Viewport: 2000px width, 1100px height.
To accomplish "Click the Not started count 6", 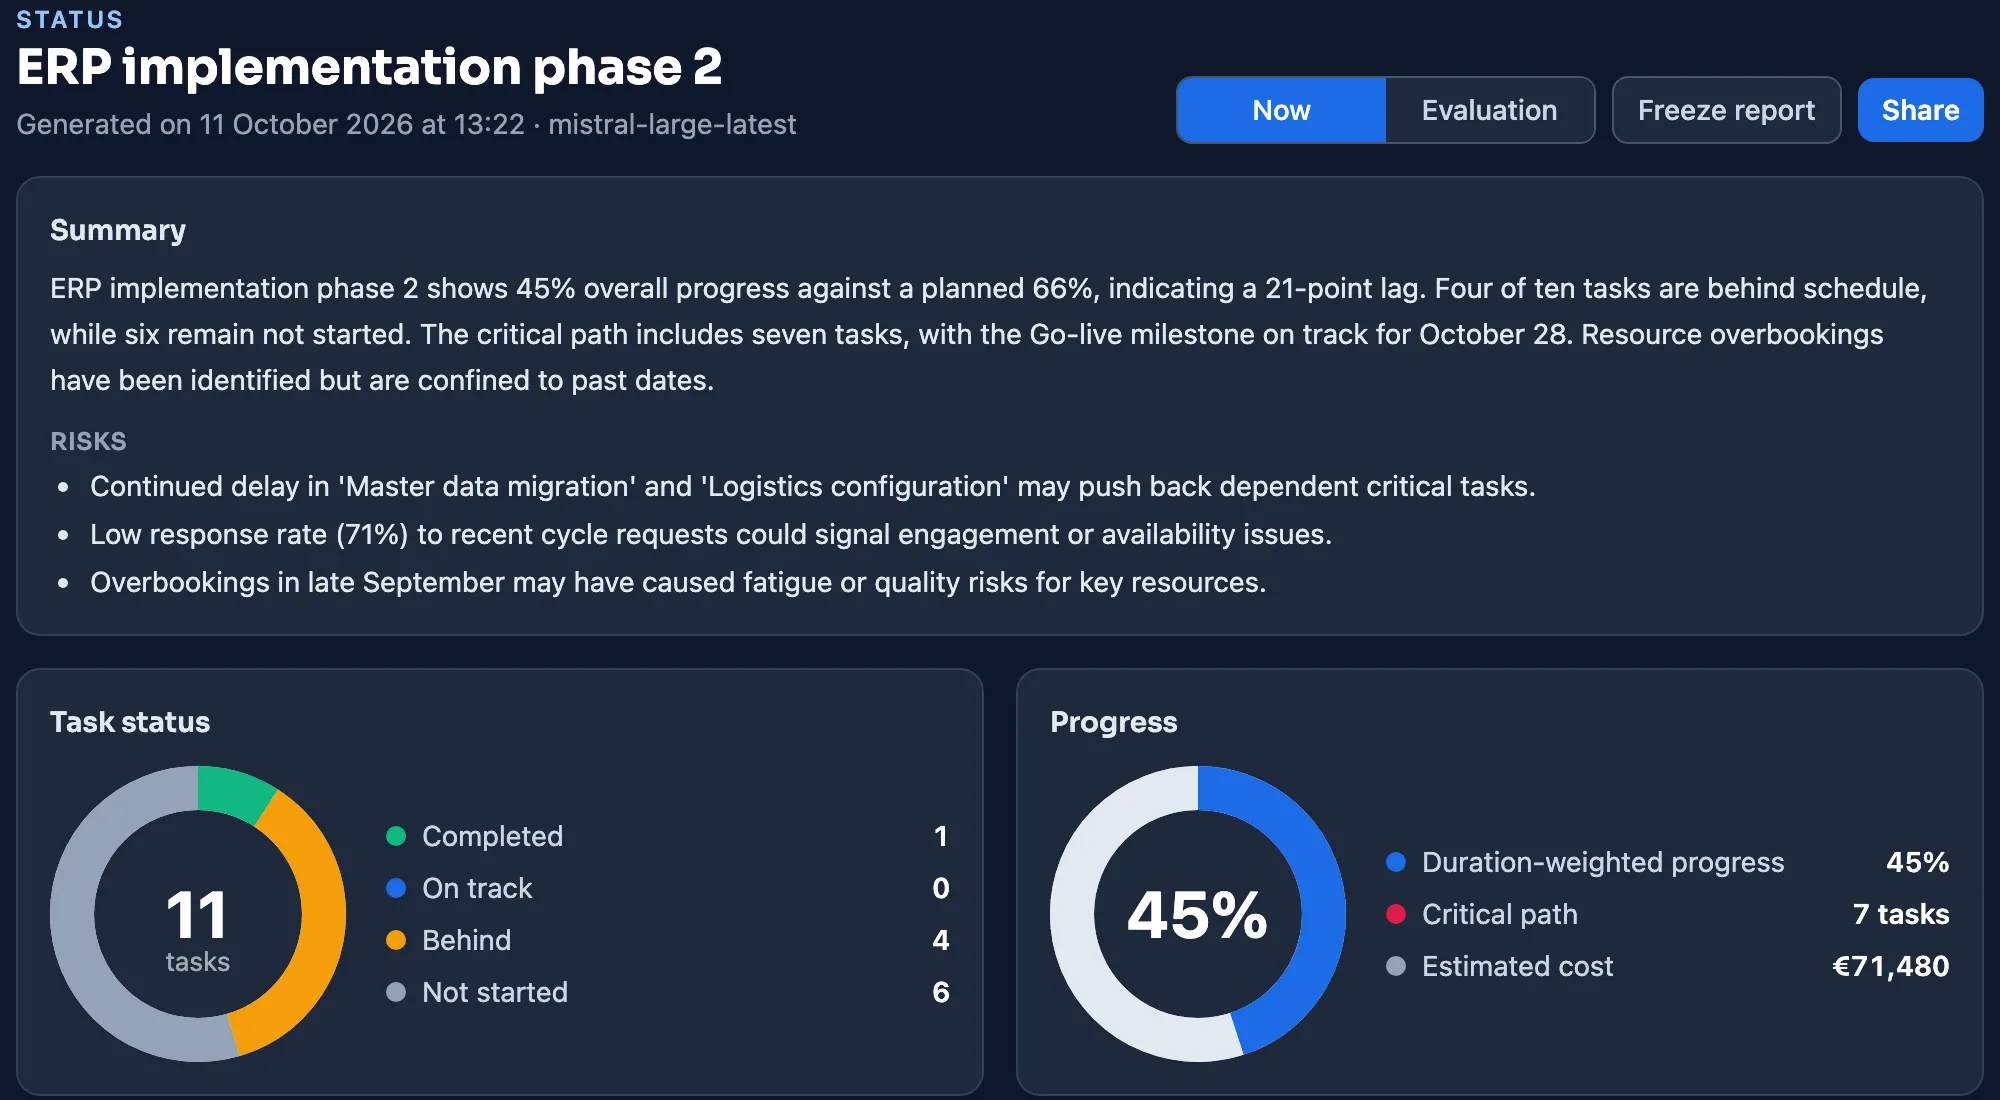I will pyautogui.click(x=940, y=992).
